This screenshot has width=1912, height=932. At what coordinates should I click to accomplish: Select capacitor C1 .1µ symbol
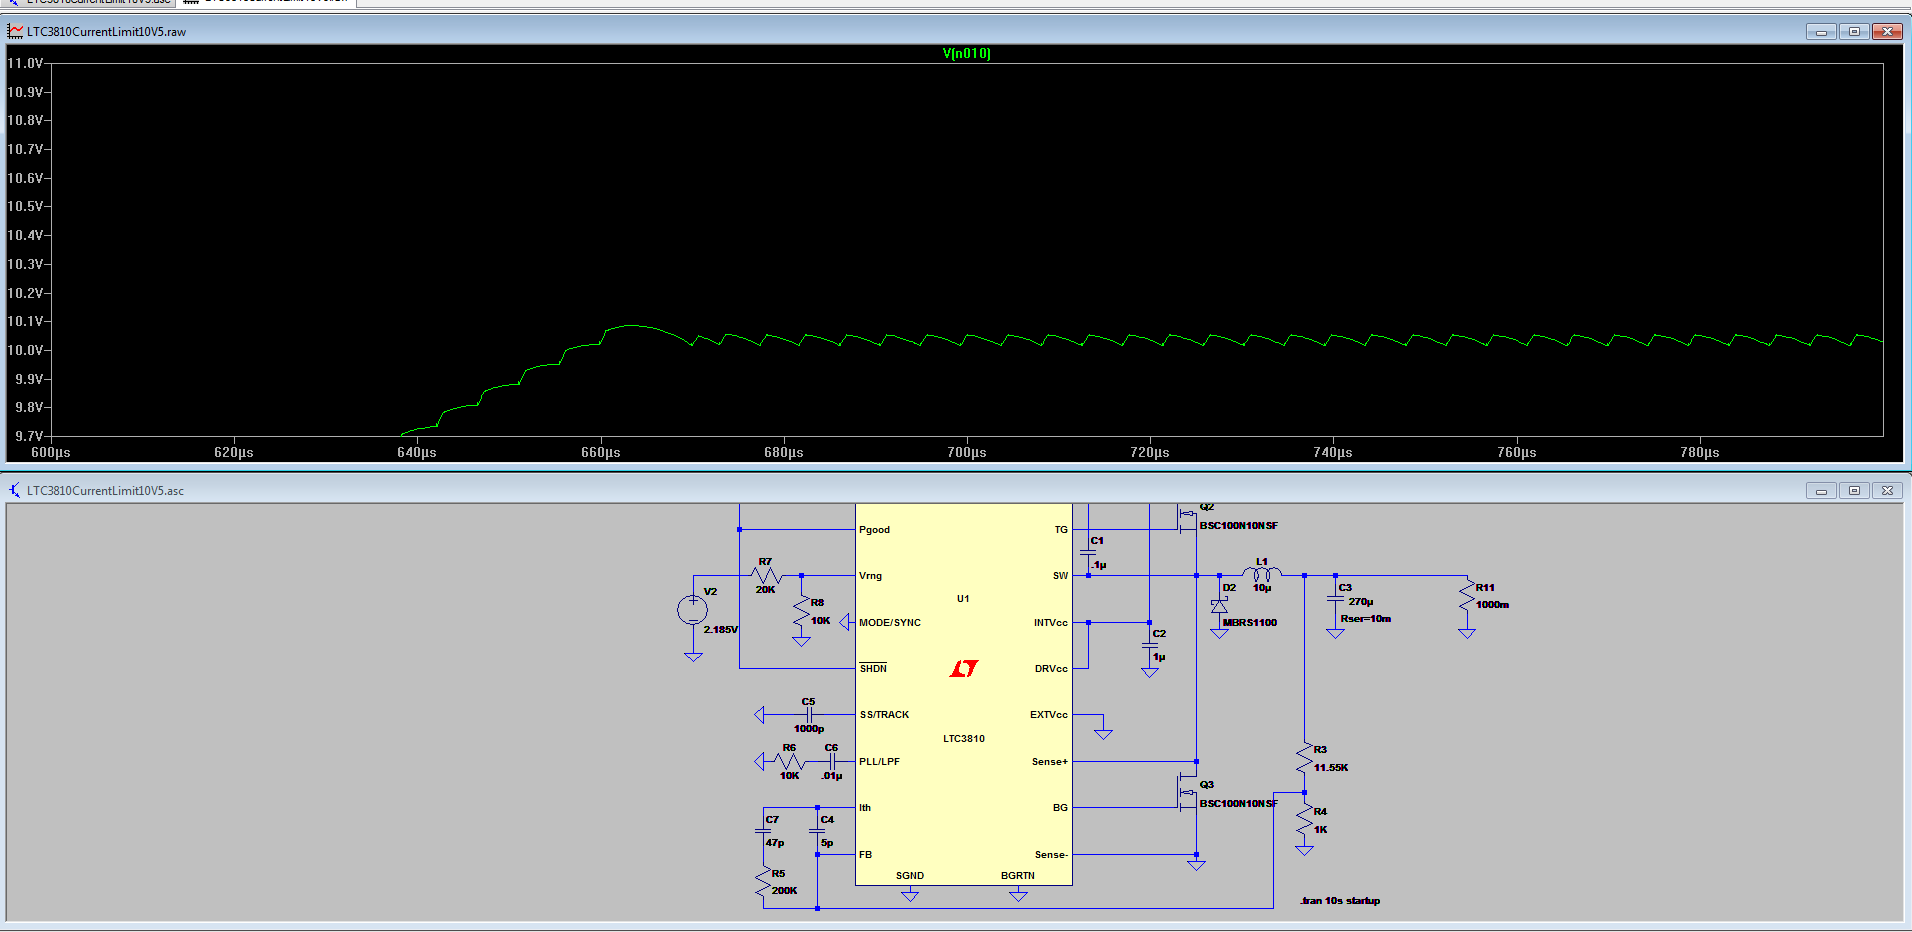pyautogui.click(x=1088, y=552)
